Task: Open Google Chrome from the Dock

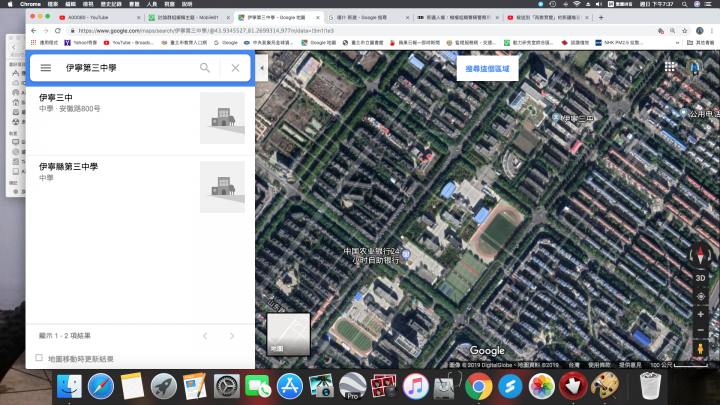Action: pos(478,386)
